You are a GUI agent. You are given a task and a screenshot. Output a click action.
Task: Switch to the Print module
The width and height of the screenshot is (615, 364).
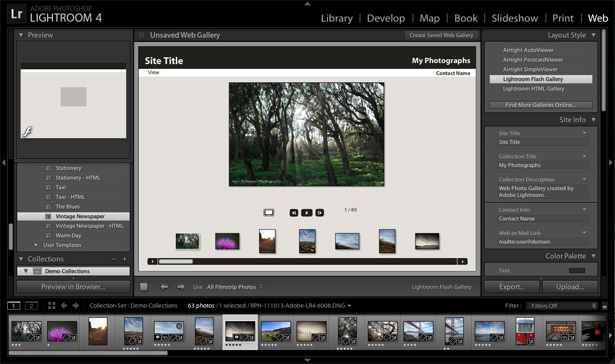tap(562, 18)
